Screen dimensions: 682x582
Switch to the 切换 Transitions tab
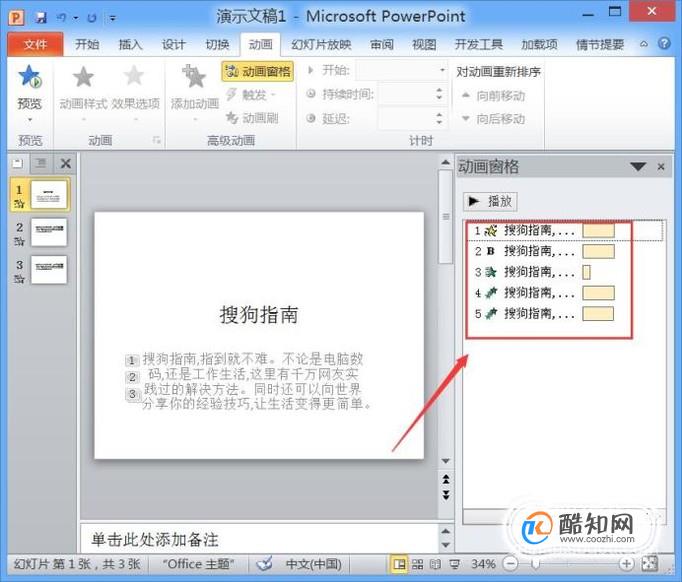point(217,44)
